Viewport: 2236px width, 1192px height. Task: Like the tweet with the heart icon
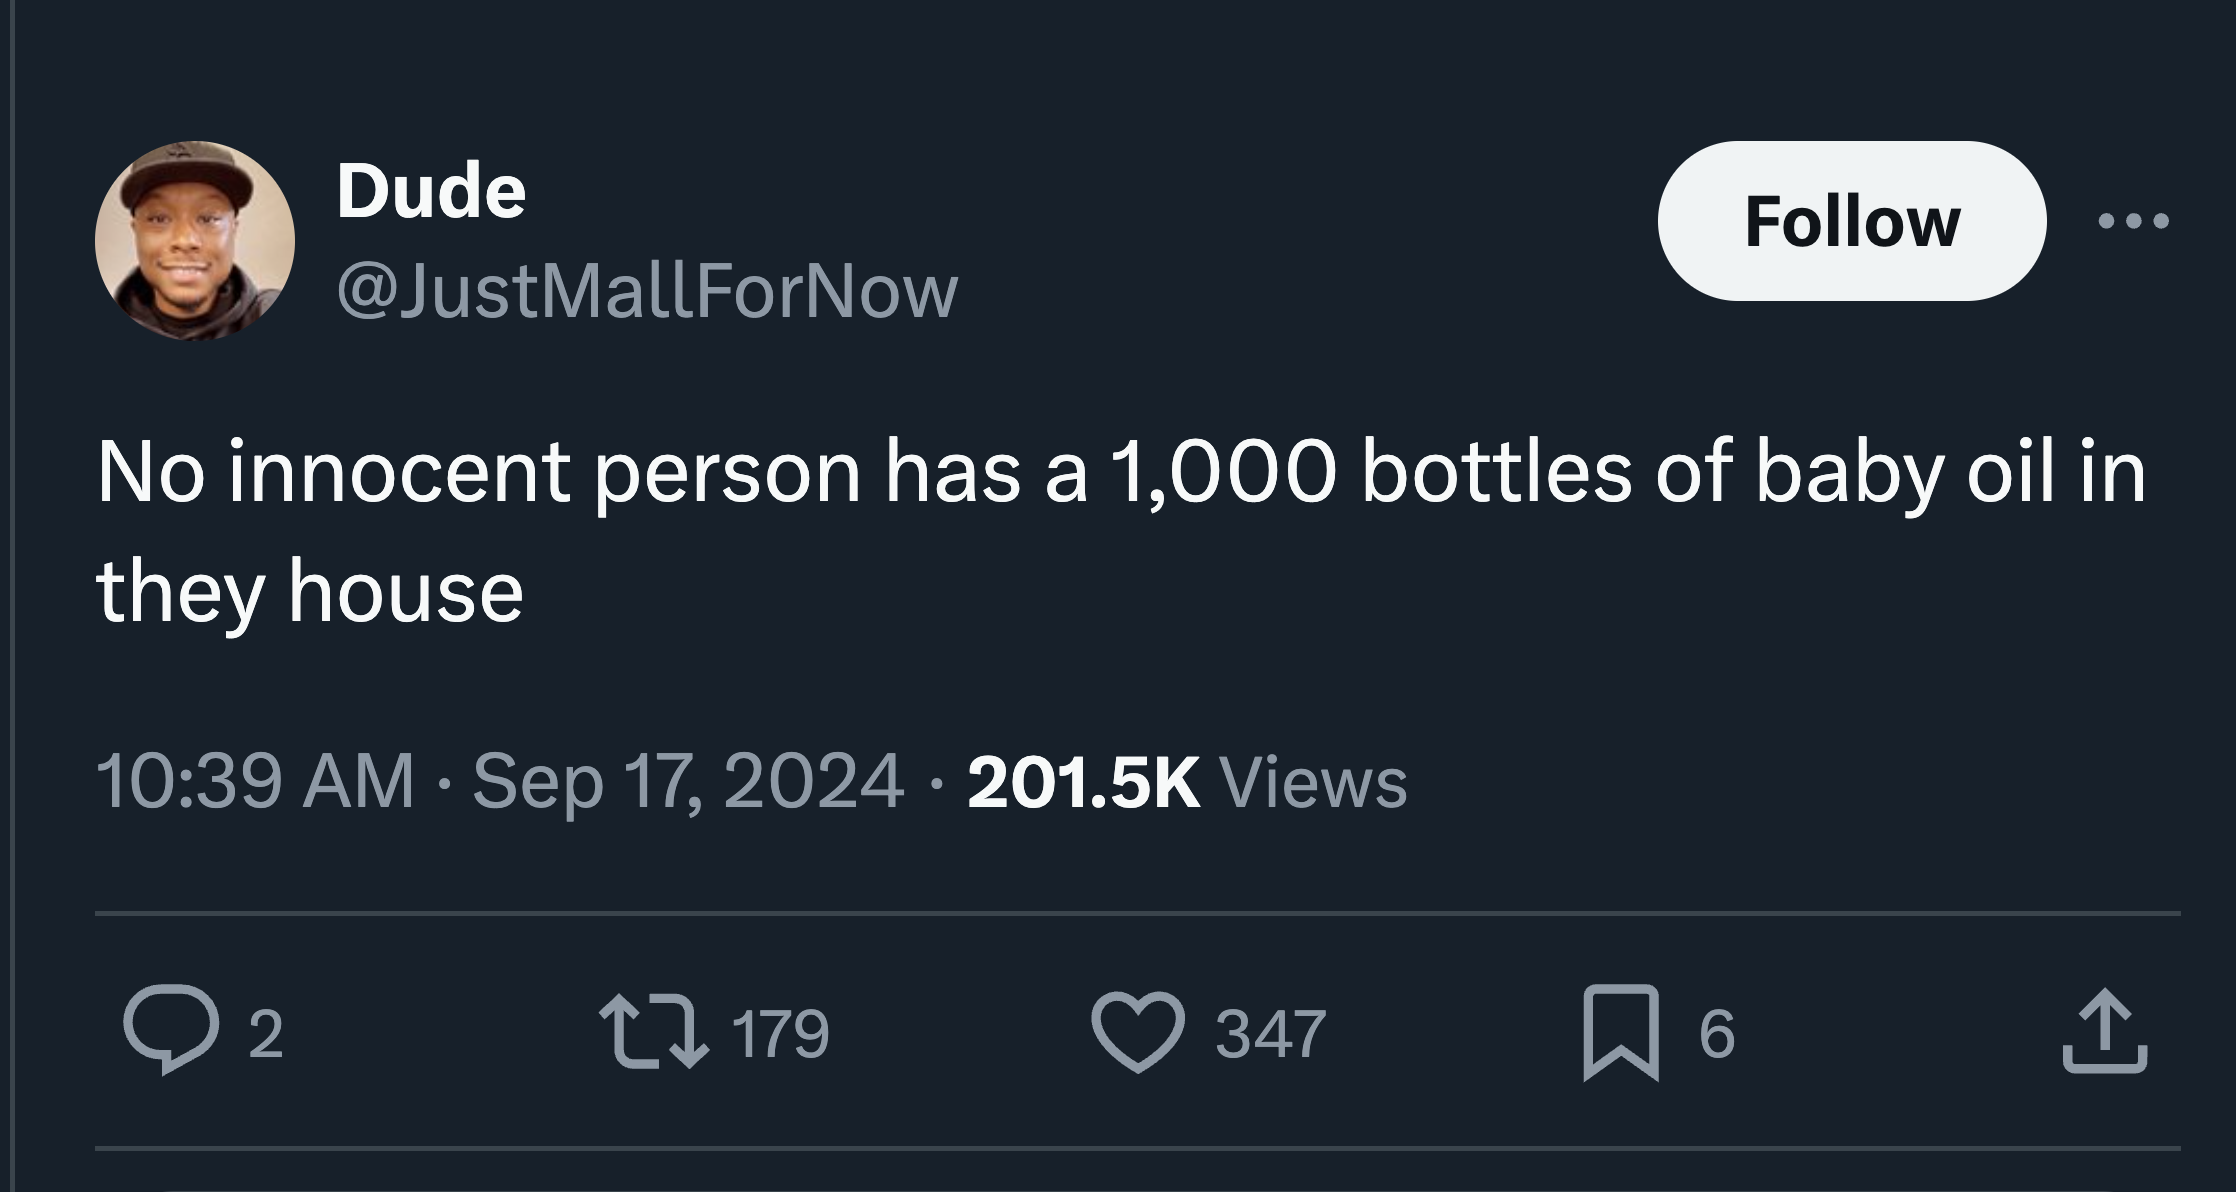click(1138, 1032)
